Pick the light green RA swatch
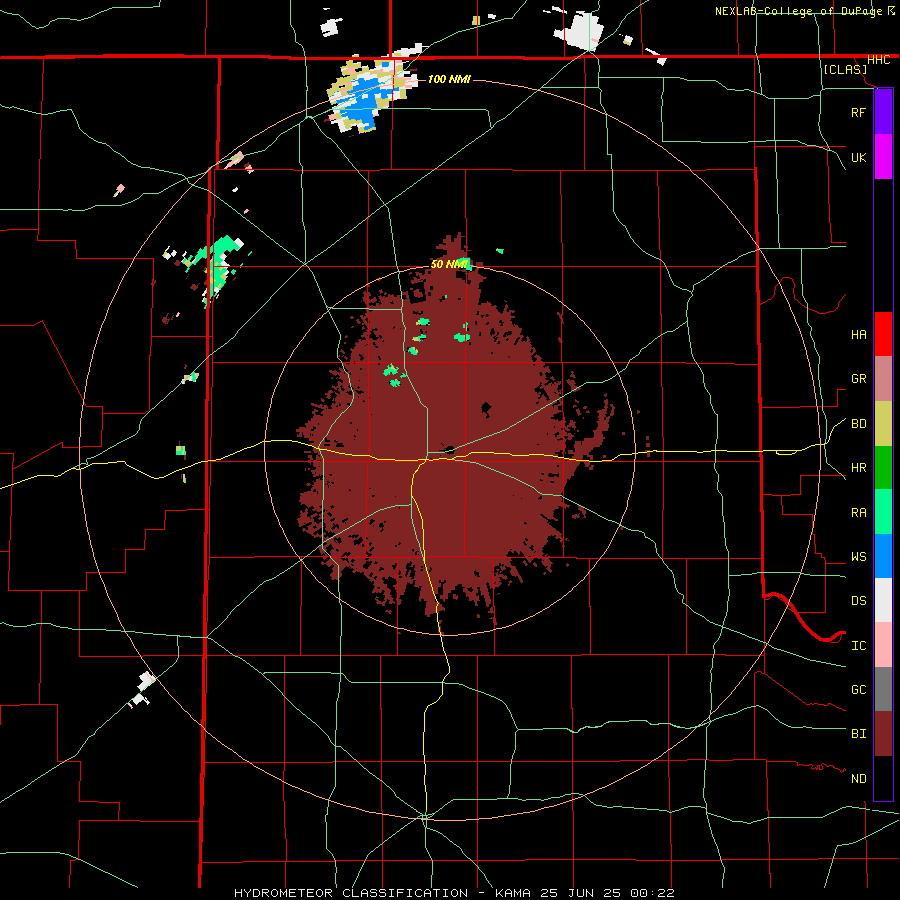Viewport: 900px width, 900px height. click(x=883, y=512)
